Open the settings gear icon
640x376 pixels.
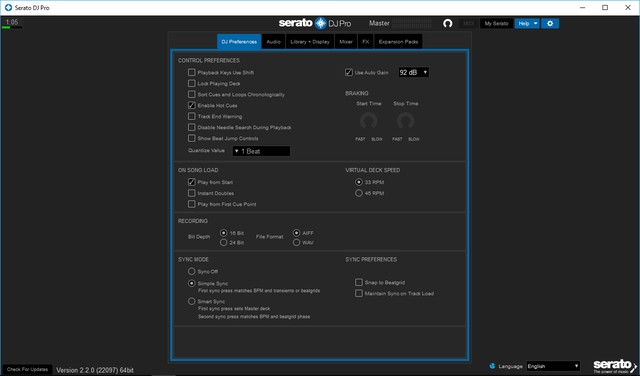click(x=550, y=23)
